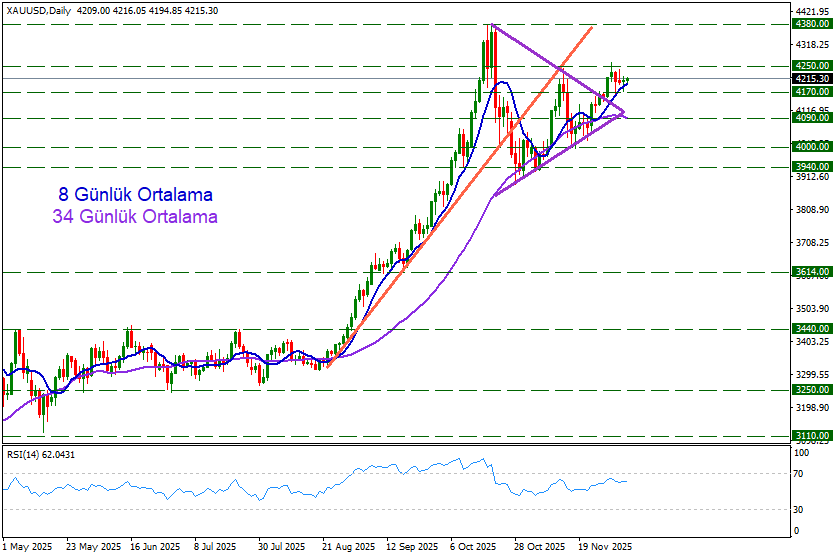Screen dimensions: 836x558
Task: Select the 4090.00 support price label
Action: [x=807, y=117]
